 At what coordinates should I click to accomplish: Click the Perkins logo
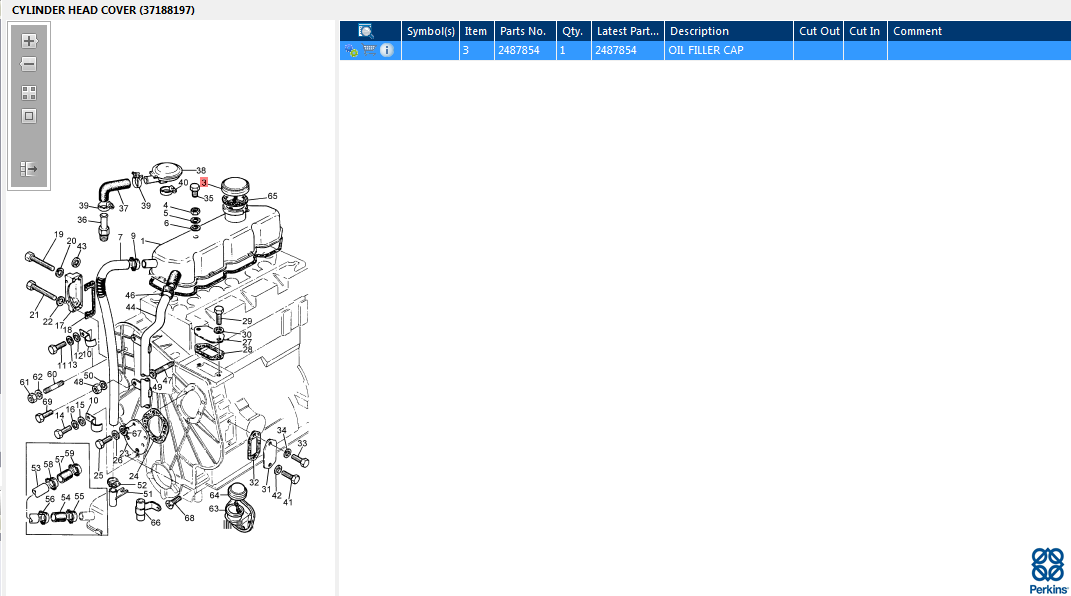click(x=1048, y=570)
